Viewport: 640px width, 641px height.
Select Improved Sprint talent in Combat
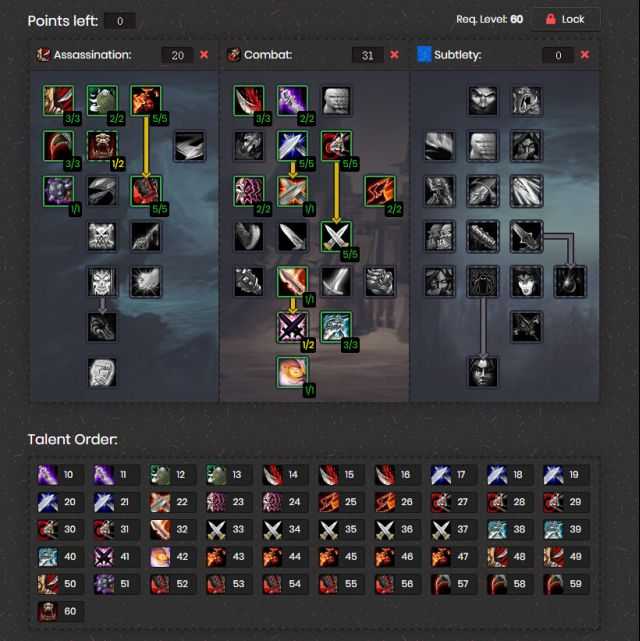pyautogui.click(x=380, y=191)
